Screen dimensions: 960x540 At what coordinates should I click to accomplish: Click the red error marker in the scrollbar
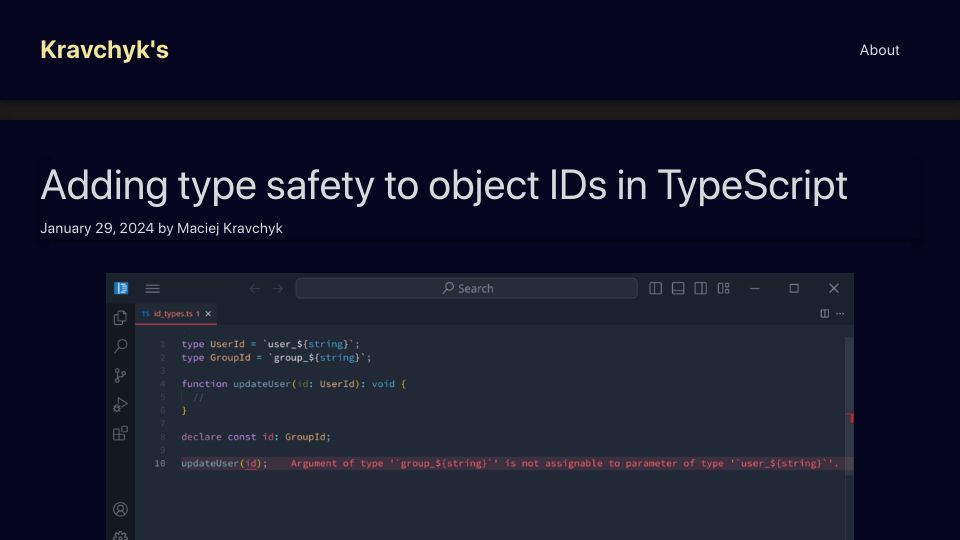851,418
